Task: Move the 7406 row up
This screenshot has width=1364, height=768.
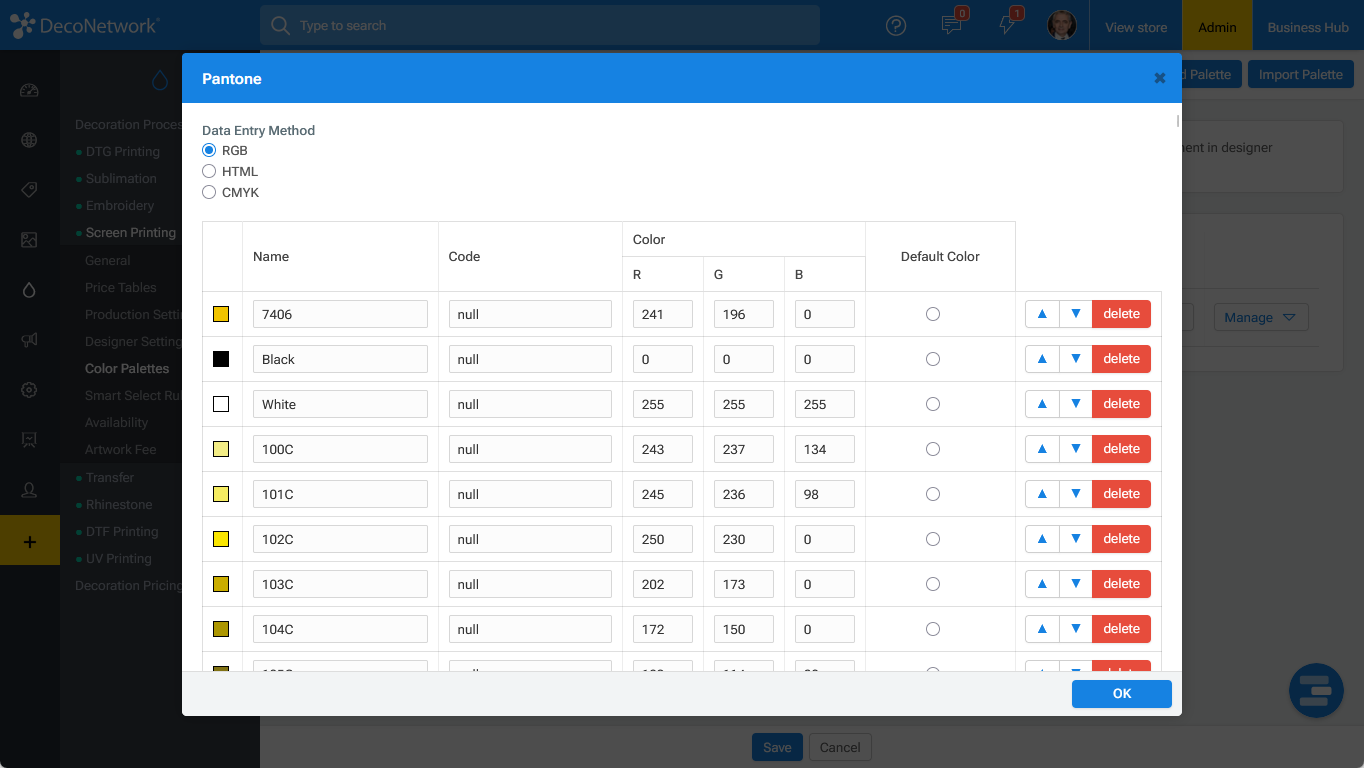Action: click(1042, 314)
